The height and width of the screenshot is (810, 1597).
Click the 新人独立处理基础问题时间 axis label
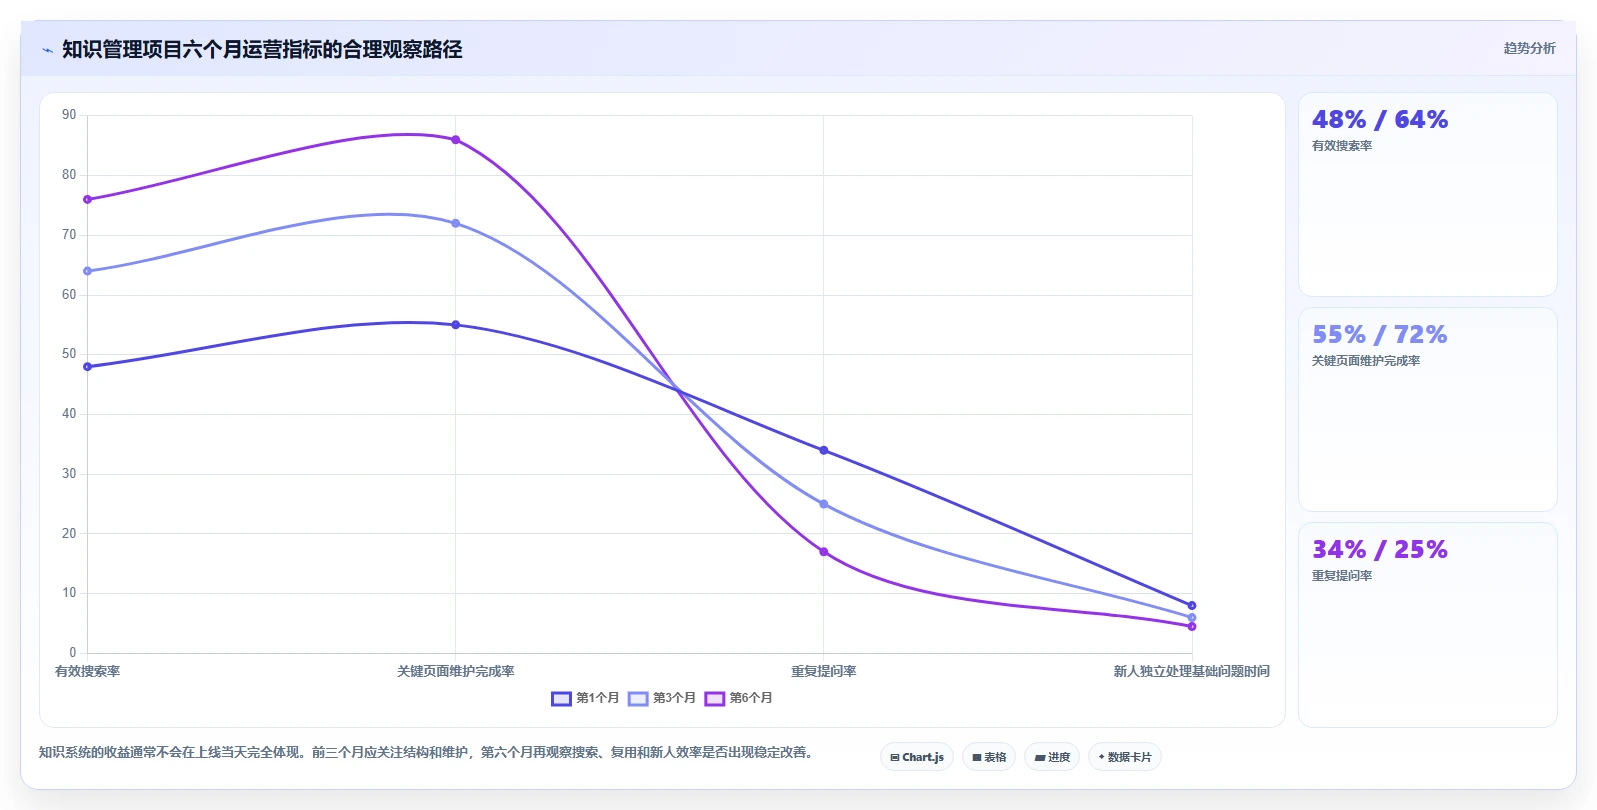pyautogui.click(x=1192, y=671)
